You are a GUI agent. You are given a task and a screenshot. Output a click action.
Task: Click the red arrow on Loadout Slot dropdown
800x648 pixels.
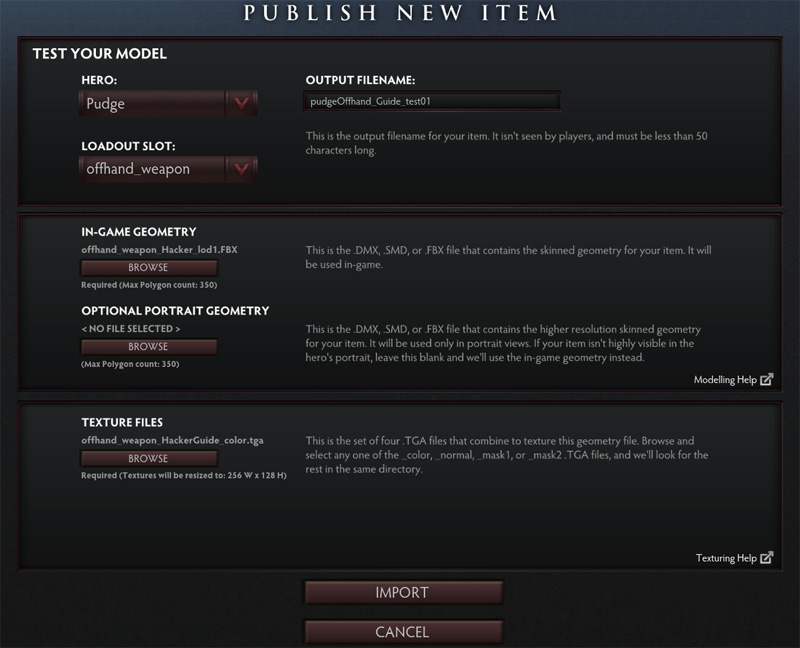click(241, 169)
